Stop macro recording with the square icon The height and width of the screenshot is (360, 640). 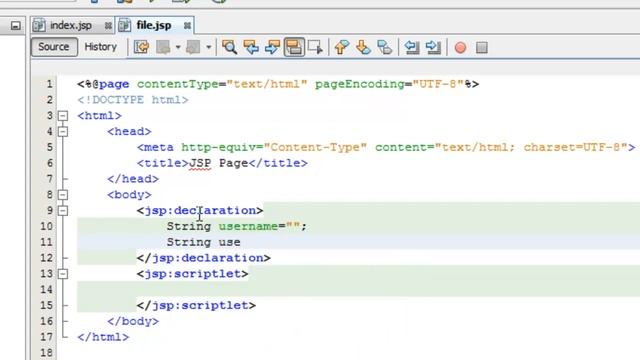(x=482, y=47)
